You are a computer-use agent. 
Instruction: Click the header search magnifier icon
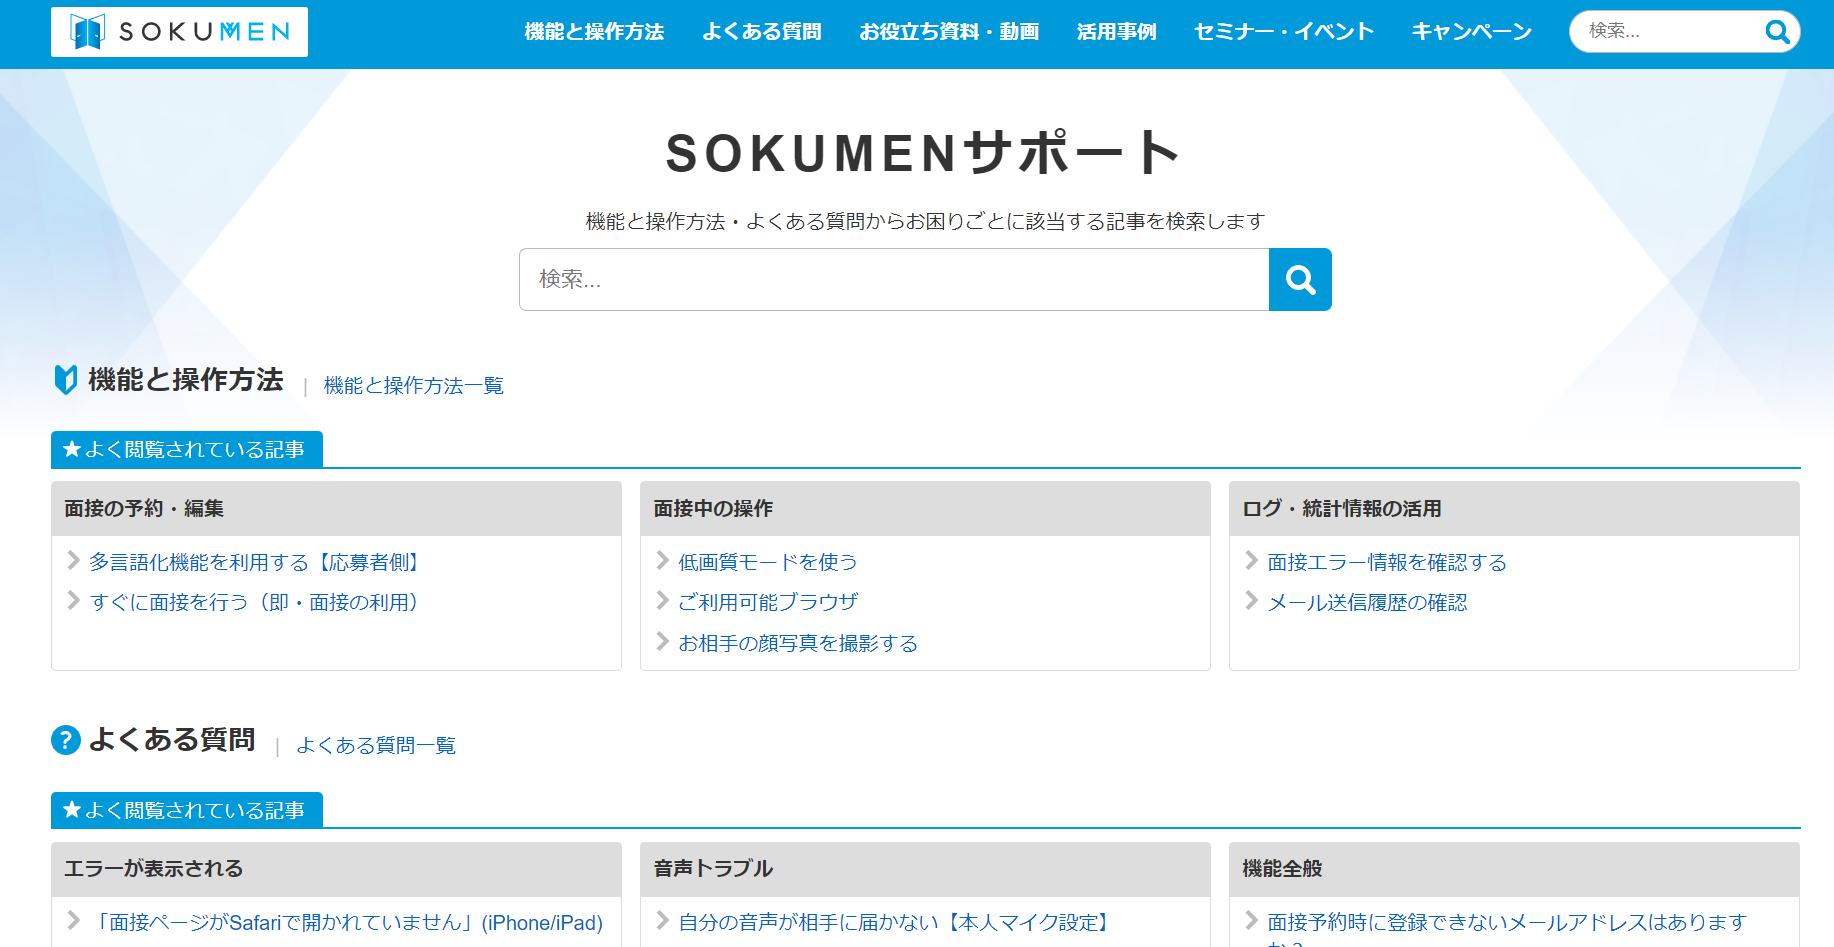tap(1777, 32)
